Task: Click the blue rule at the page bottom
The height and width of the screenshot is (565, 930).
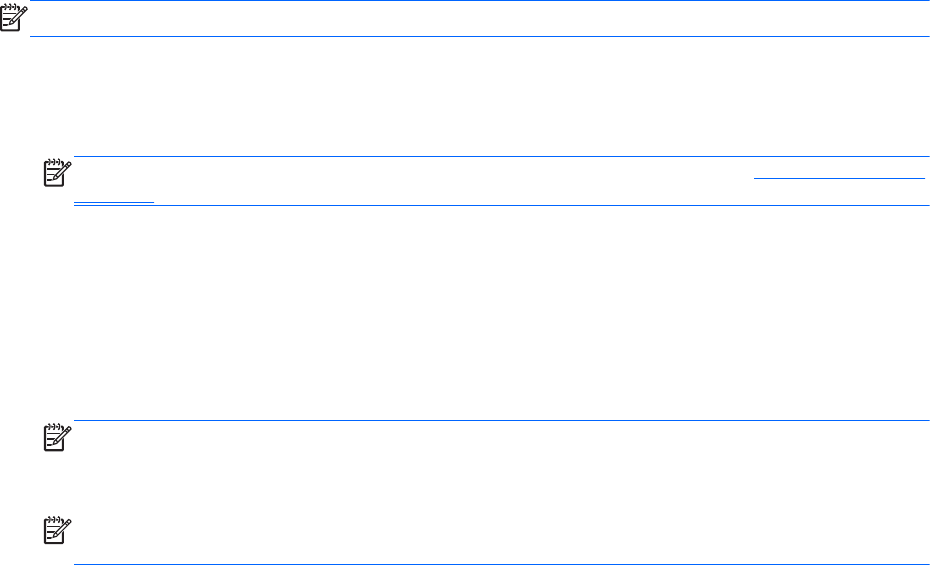Action: pyautogui.click(x=500, y=563)
